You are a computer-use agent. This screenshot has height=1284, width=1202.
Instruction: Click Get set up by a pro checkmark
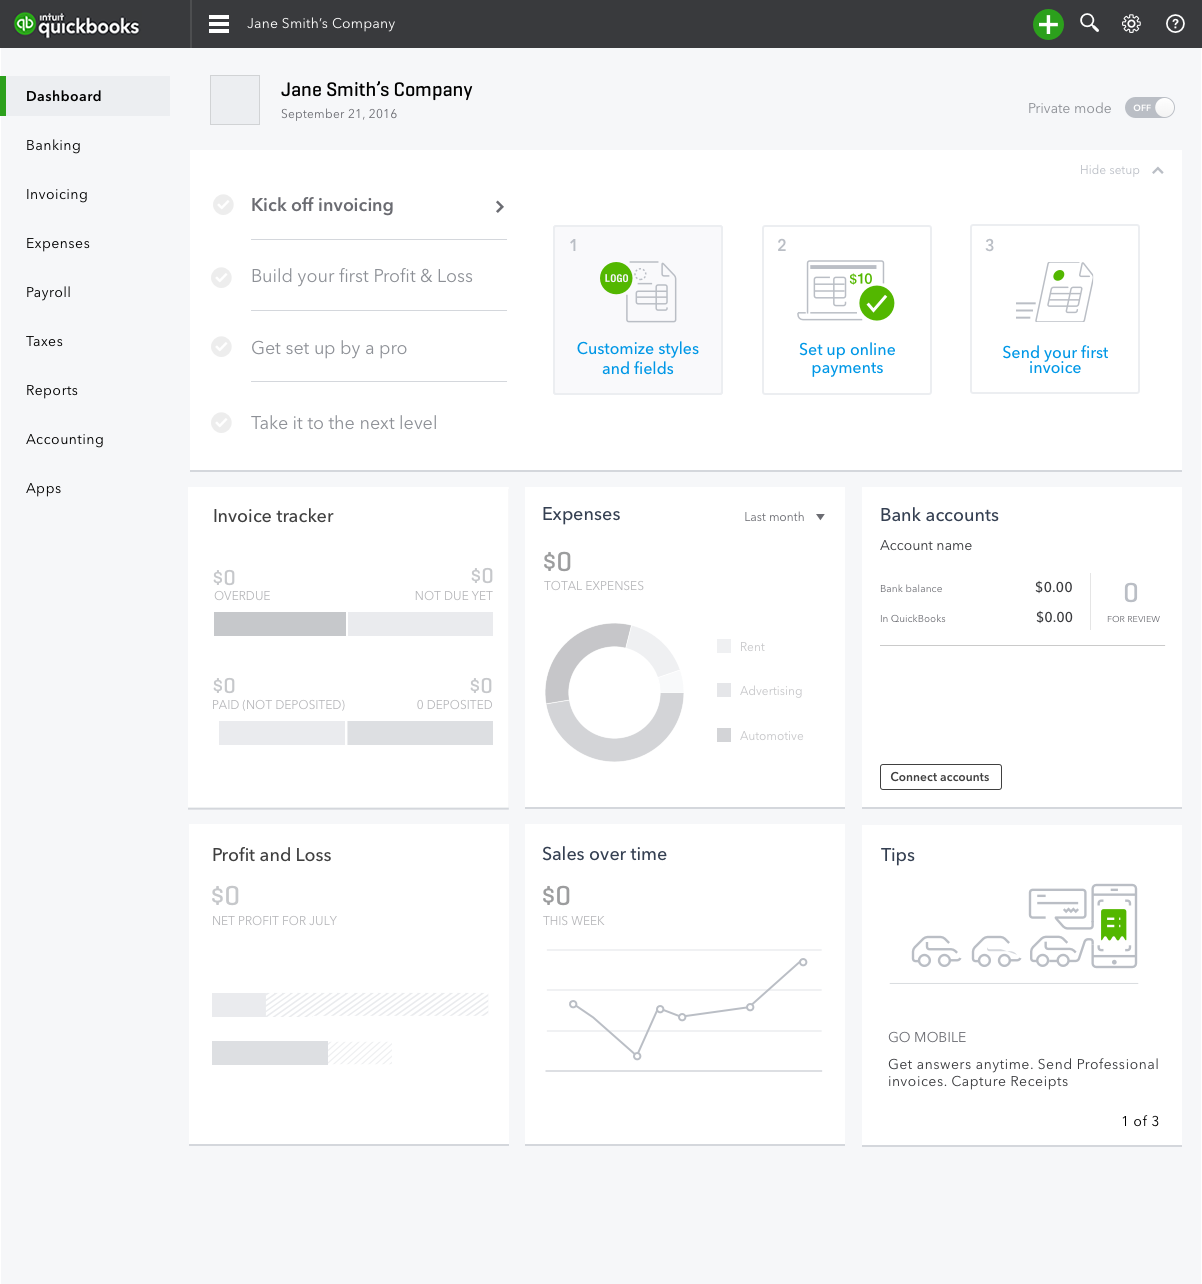(222, 347)
